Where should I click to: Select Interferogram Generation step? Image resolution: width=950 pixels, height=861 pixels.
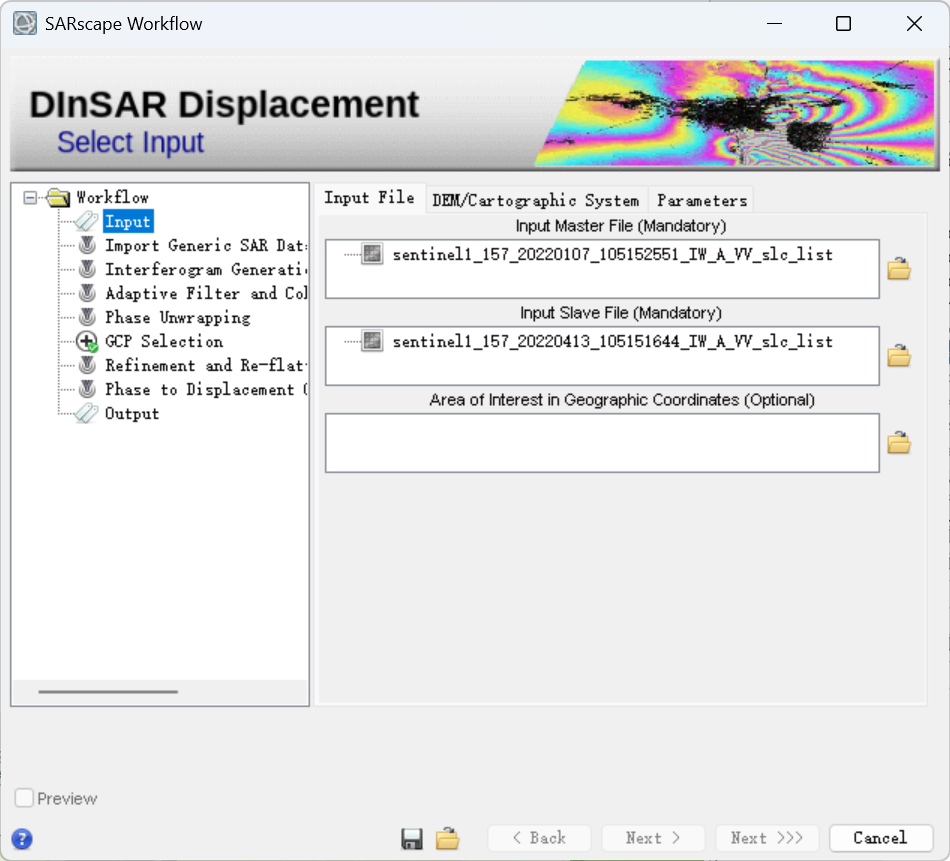click(205, 269)
